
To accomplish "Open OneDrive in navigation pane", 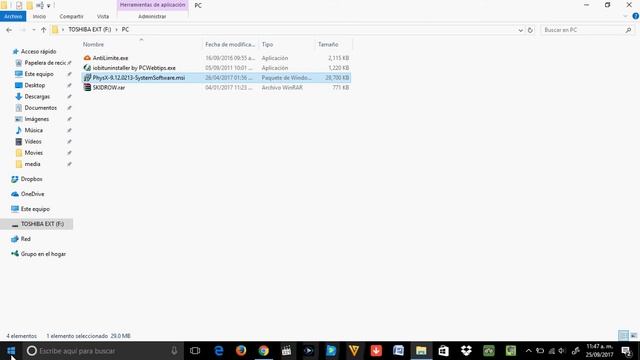I will click(32, 194).
